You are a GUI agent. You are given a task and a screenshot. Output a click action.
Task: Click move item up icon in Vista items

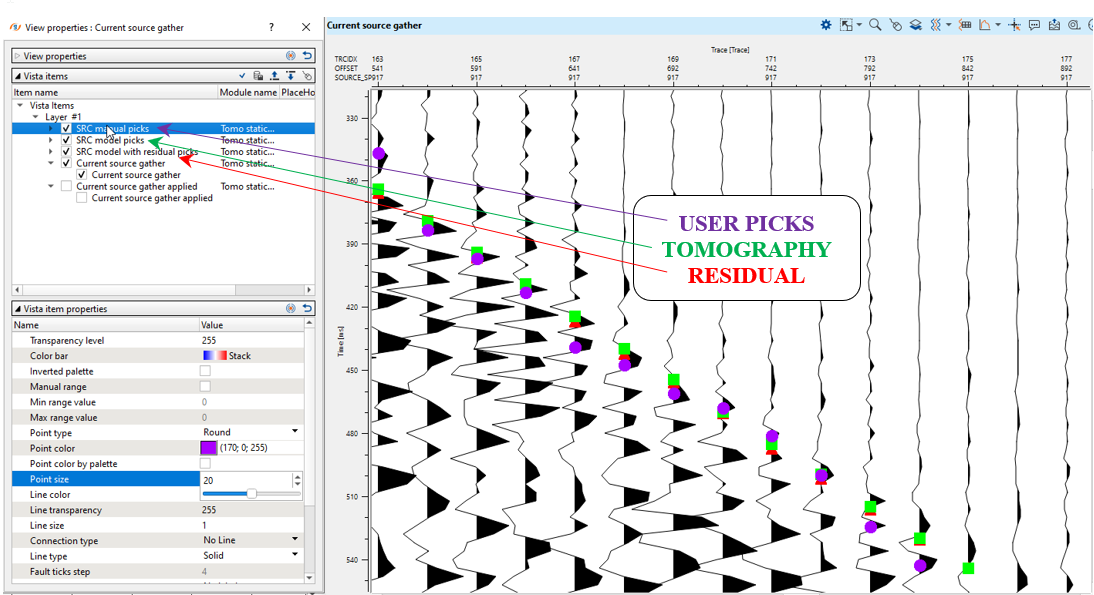(x=274, y=76)
